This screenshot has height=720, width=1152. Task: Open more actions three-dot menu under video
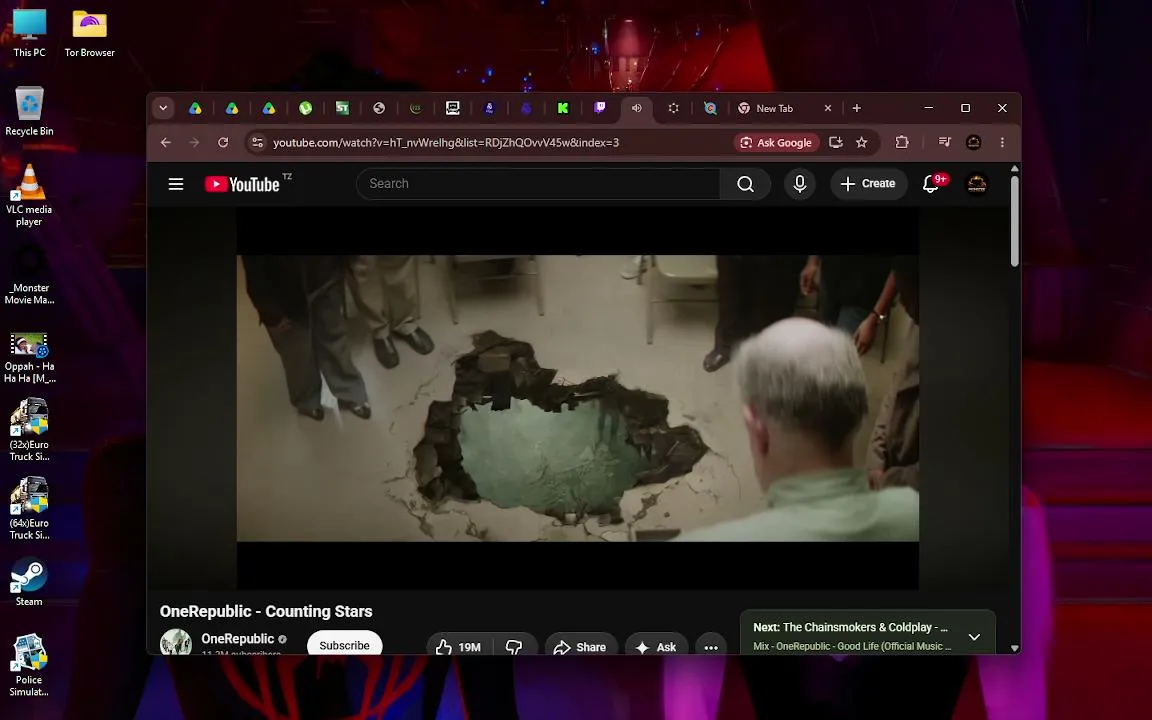tap(710, 647)
